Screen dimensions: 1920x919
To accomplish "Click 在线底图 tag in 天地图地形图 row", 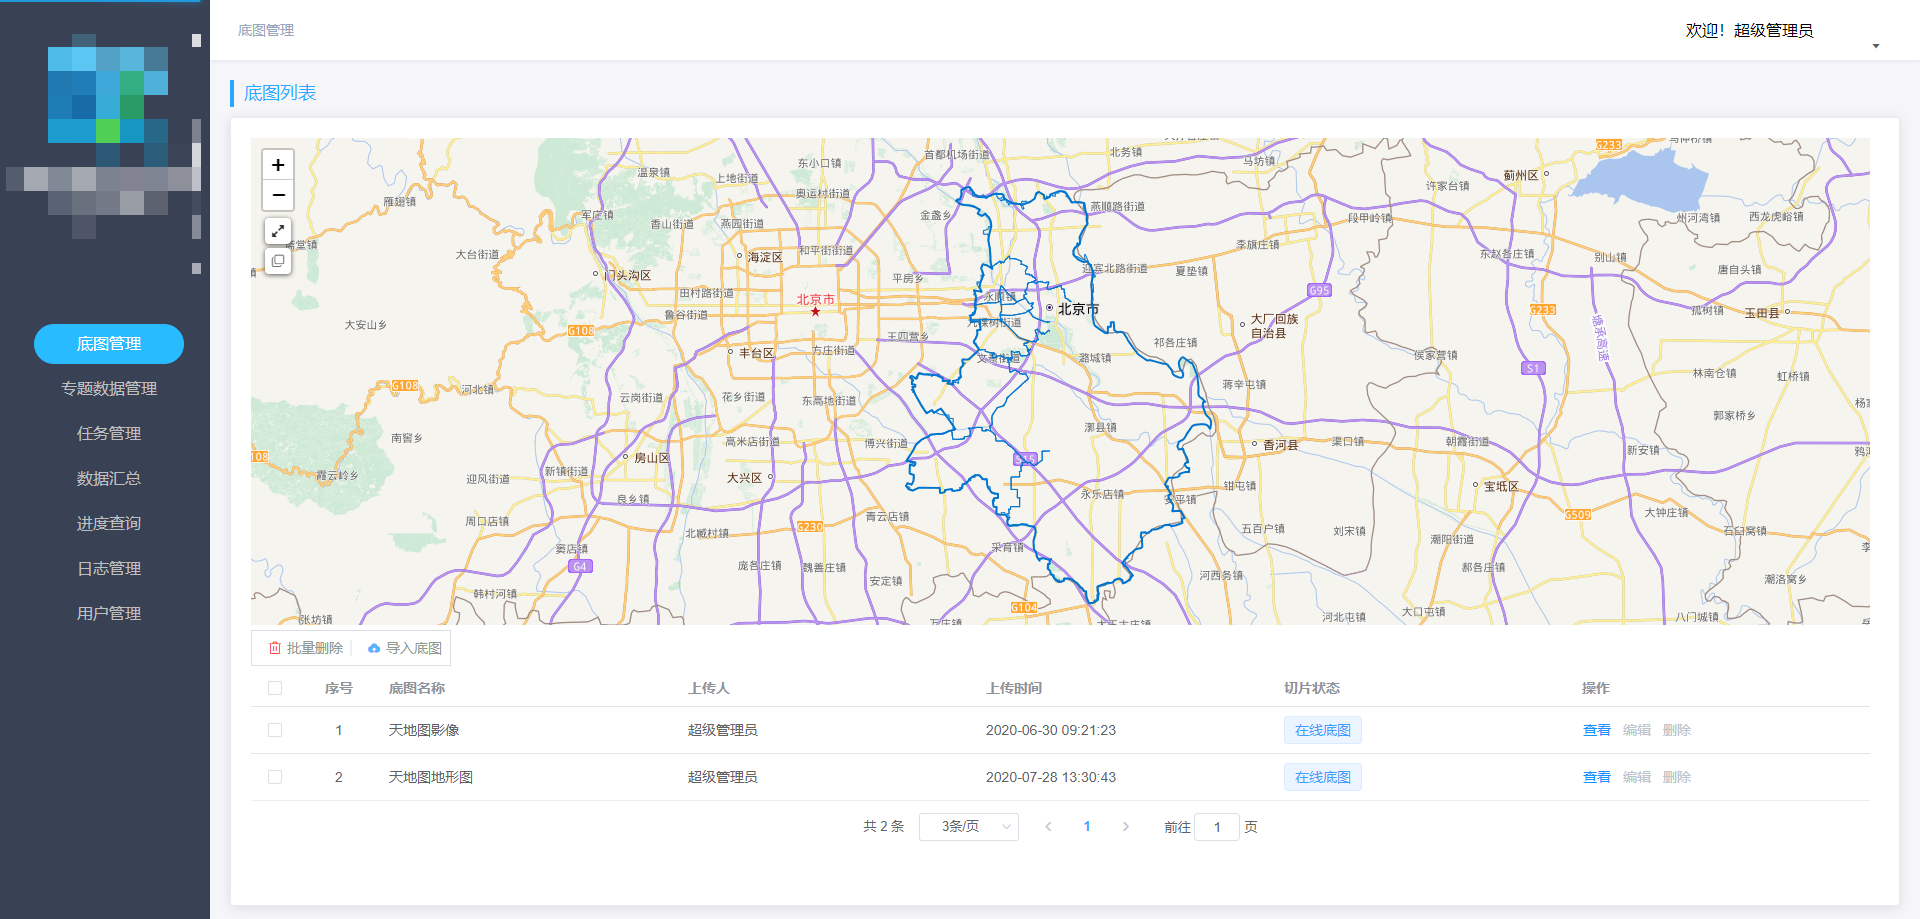I will [1323, 777].
